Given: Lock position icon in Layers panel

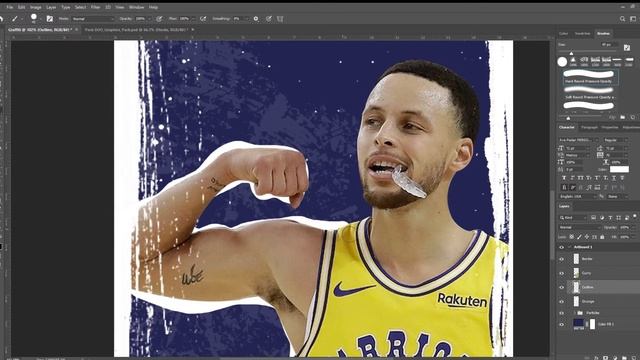Looking at the screenshot, I should (x=587, y=237).
